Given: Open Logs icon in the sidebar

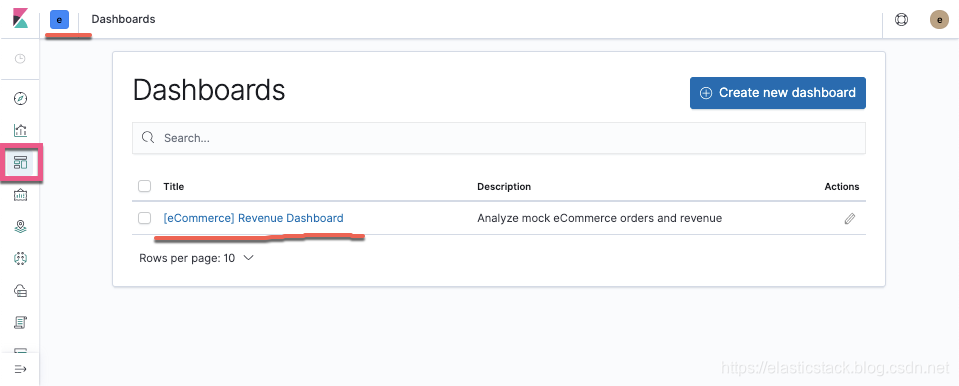Looking at the screenshot, I should click(x=20, y=322).
